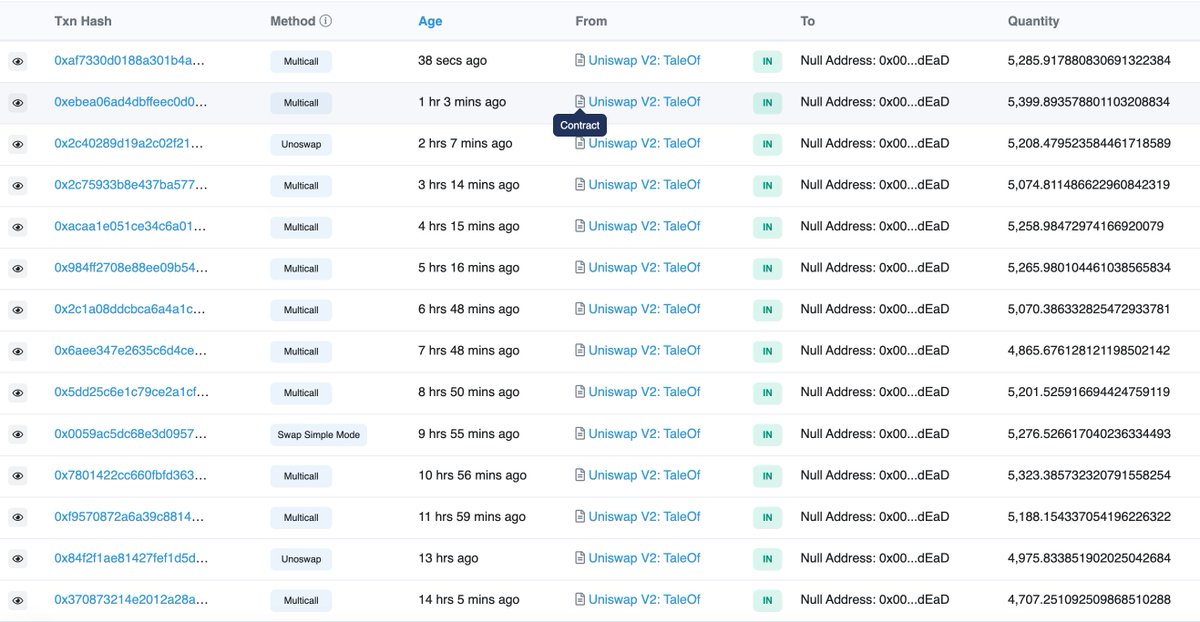1200x622 pixels.
Task: Open Uniswap V2: TaleOf in 4 hrs 15 mins row
Action: [644, 227]
